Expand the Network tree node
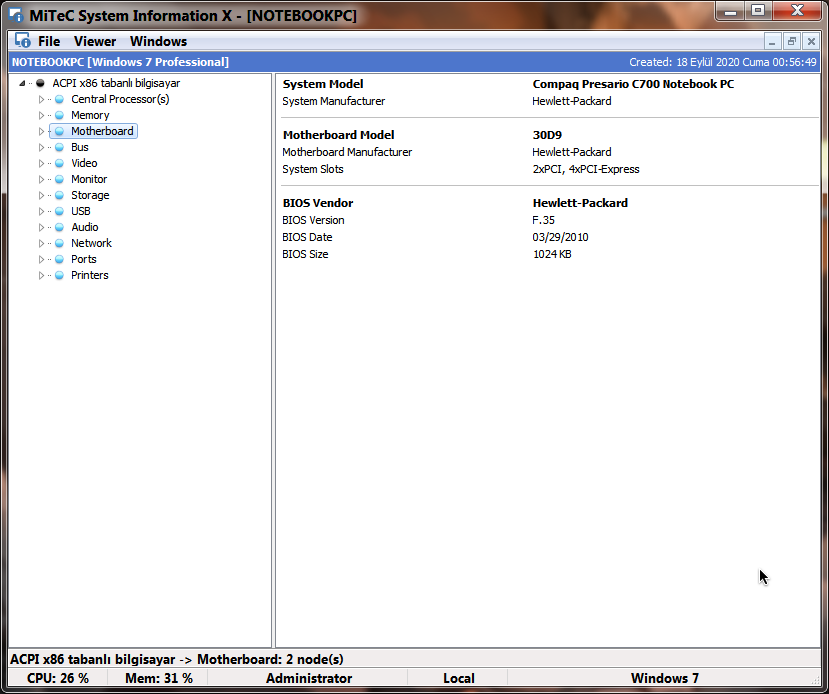Viewport: 829px width, 694px height. coord(41,243)
